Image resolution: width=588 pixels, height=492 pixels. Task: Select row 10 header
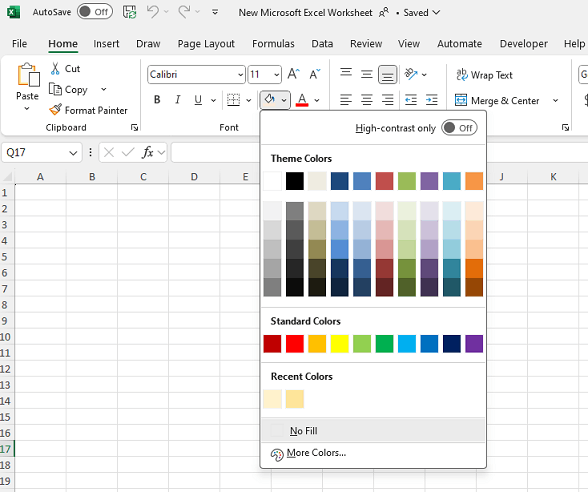tap(6, 337)
